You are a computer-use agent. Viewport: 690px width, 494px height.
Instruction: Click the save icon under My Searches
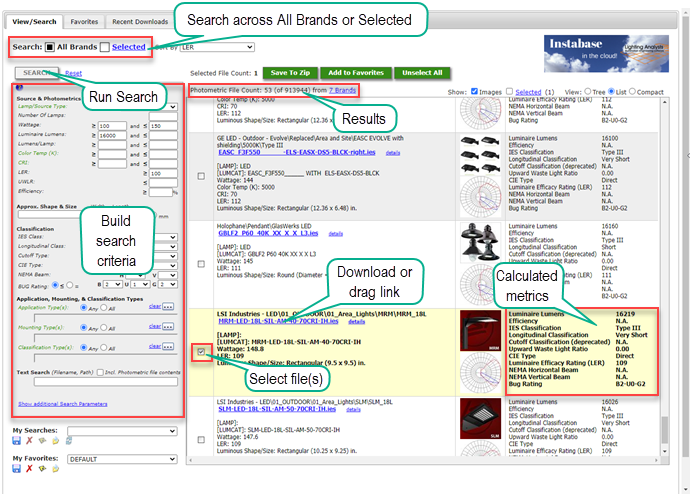tap(16, 441)
